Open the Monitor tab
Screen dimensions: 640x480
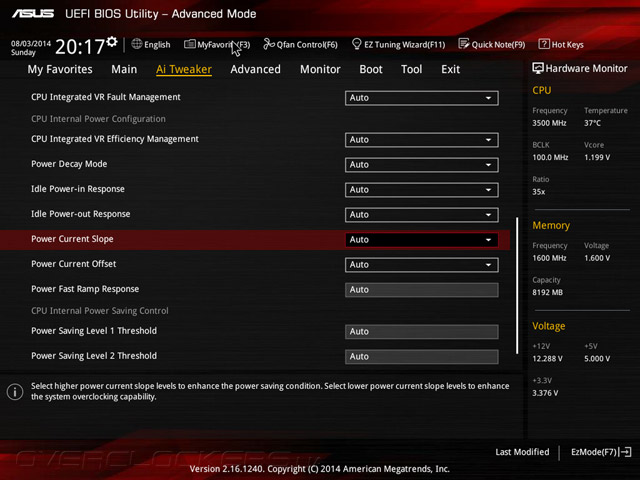pyautogui.click(x=320, y=69)
